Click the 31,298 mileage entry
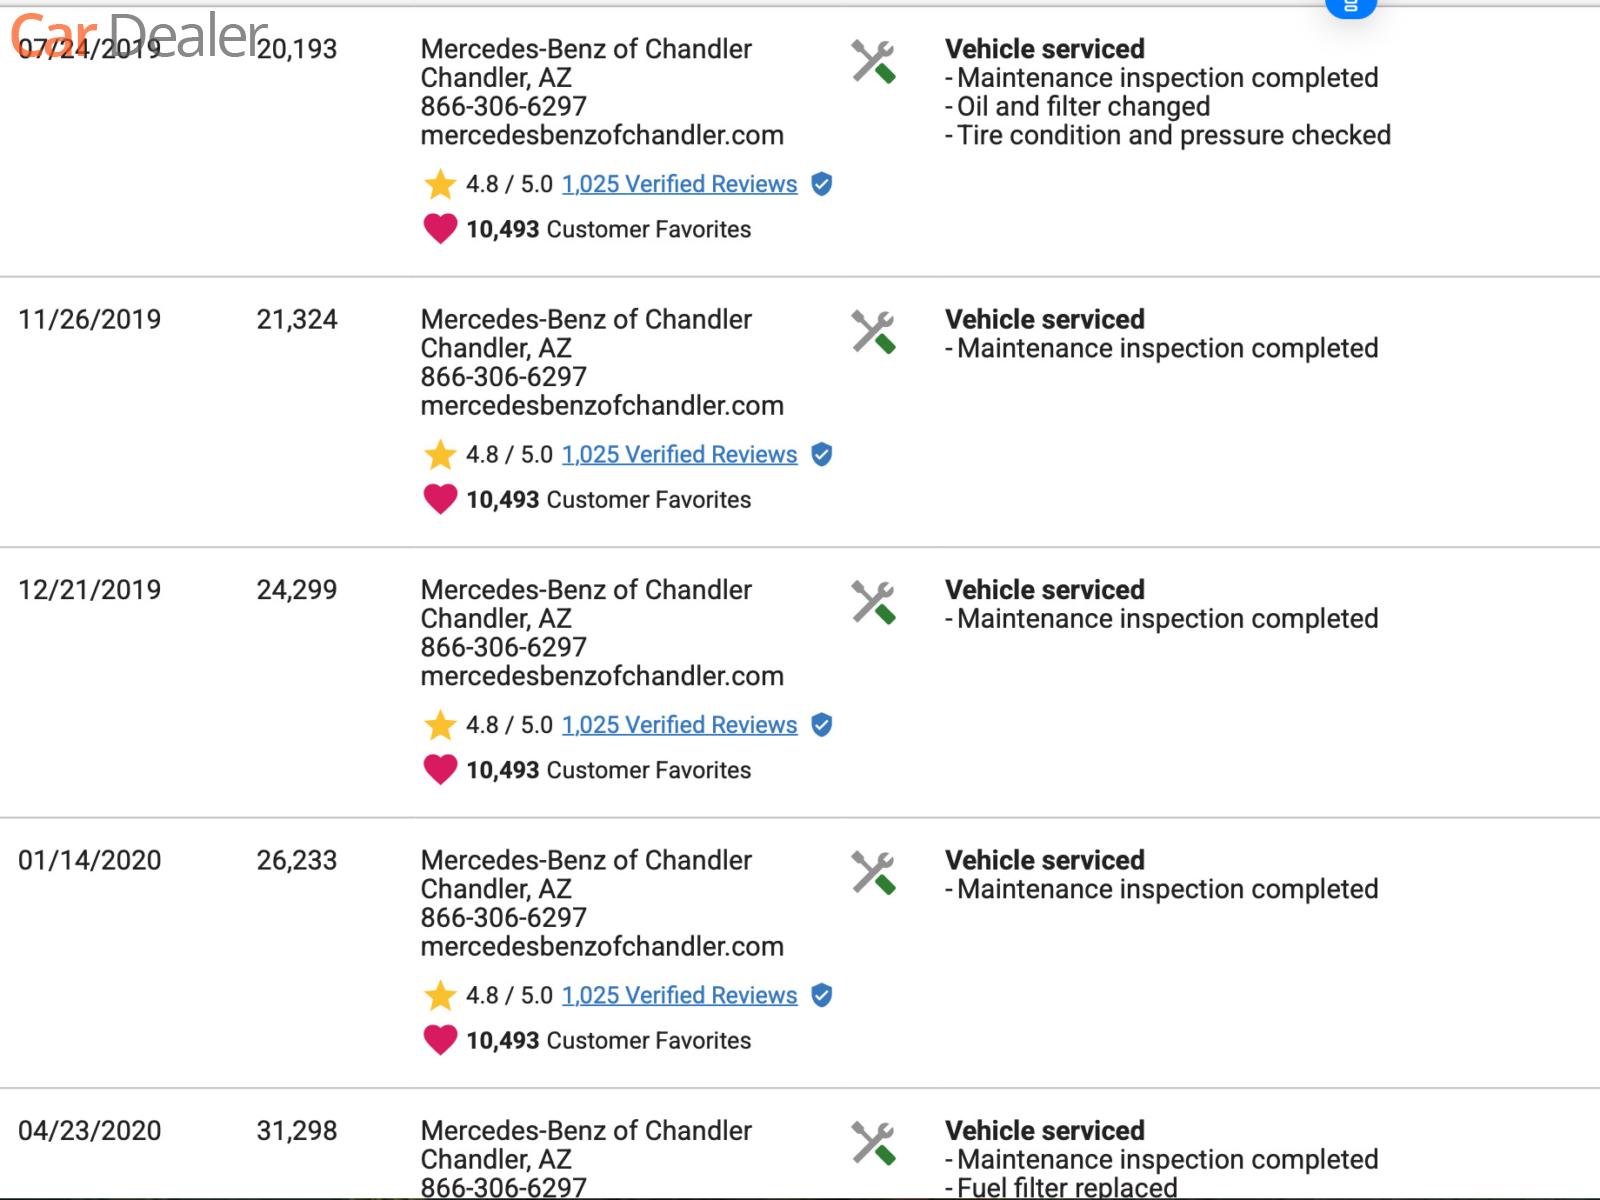This screenshot has width=1600, height=1200. click(x=297, y=1131)
